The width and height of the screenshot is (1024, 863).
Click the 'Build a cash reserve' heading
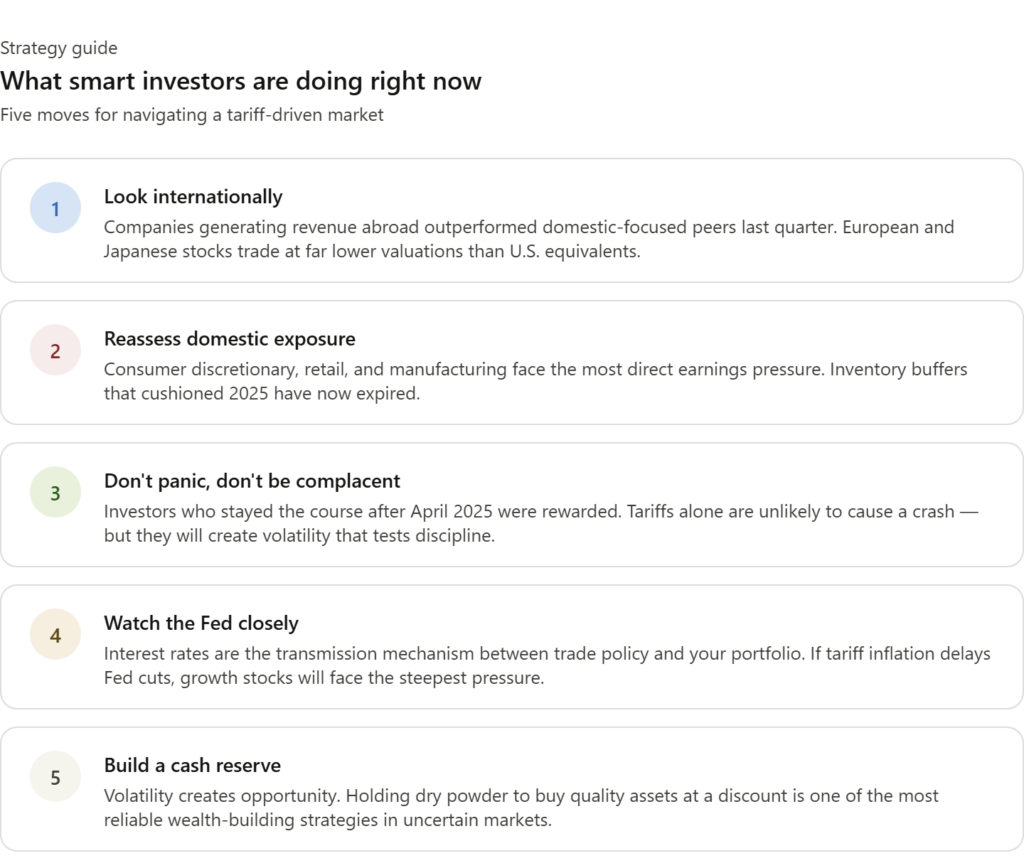[x=192, y=765]
